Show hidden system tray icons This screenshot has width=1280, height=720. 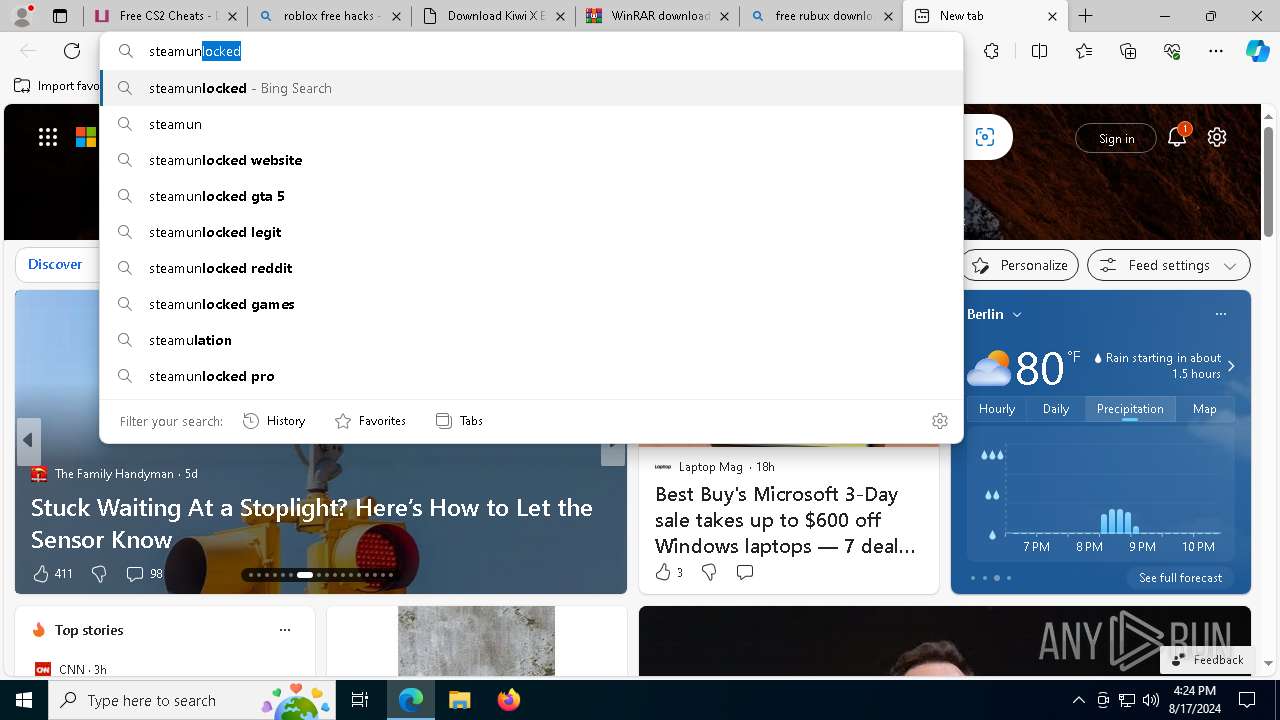click(1078, 700)
